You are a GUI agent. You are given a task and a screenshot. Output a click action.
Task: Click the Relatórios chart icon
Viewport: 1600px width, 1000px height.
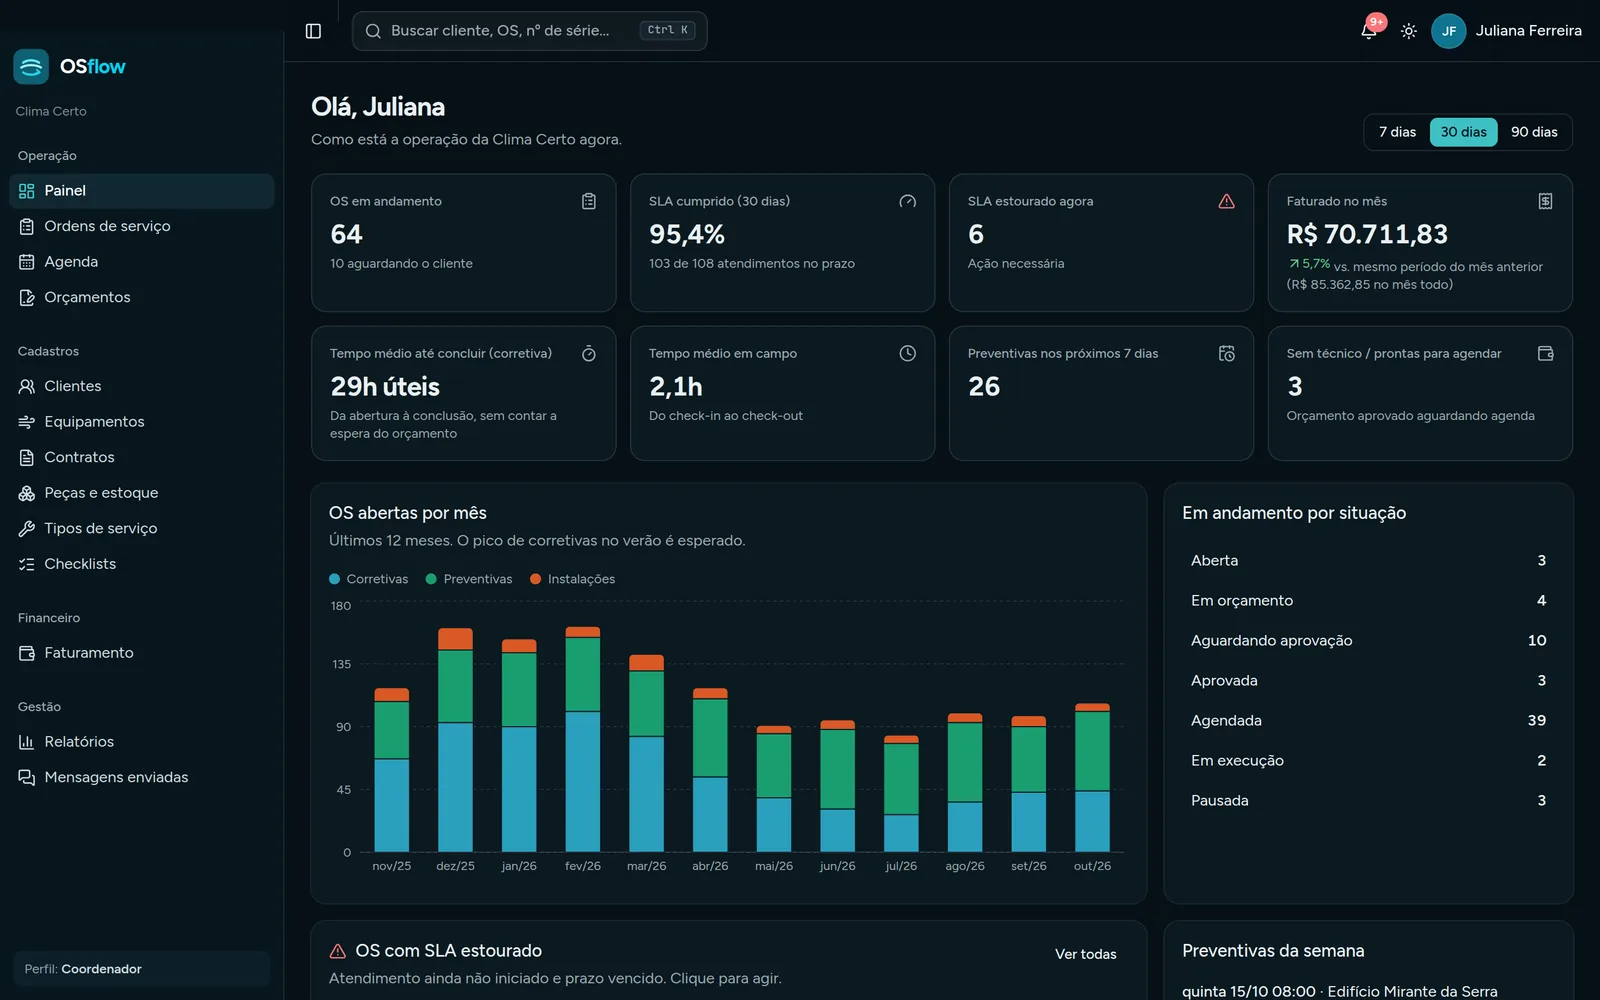(x=27, y=742)
